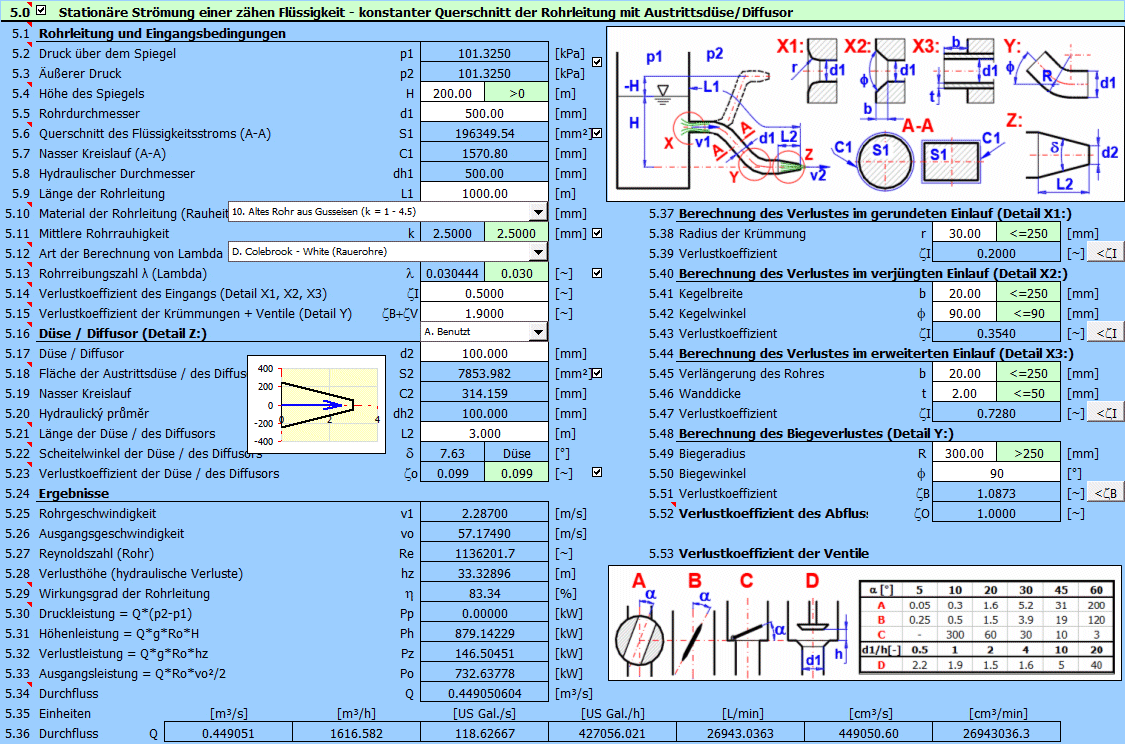The height and width of the screenshot is (744, 1125).
Task: Click the <ζI button for rounded inlet X1
Action: pyautogui.click(x=1106, y=254)
